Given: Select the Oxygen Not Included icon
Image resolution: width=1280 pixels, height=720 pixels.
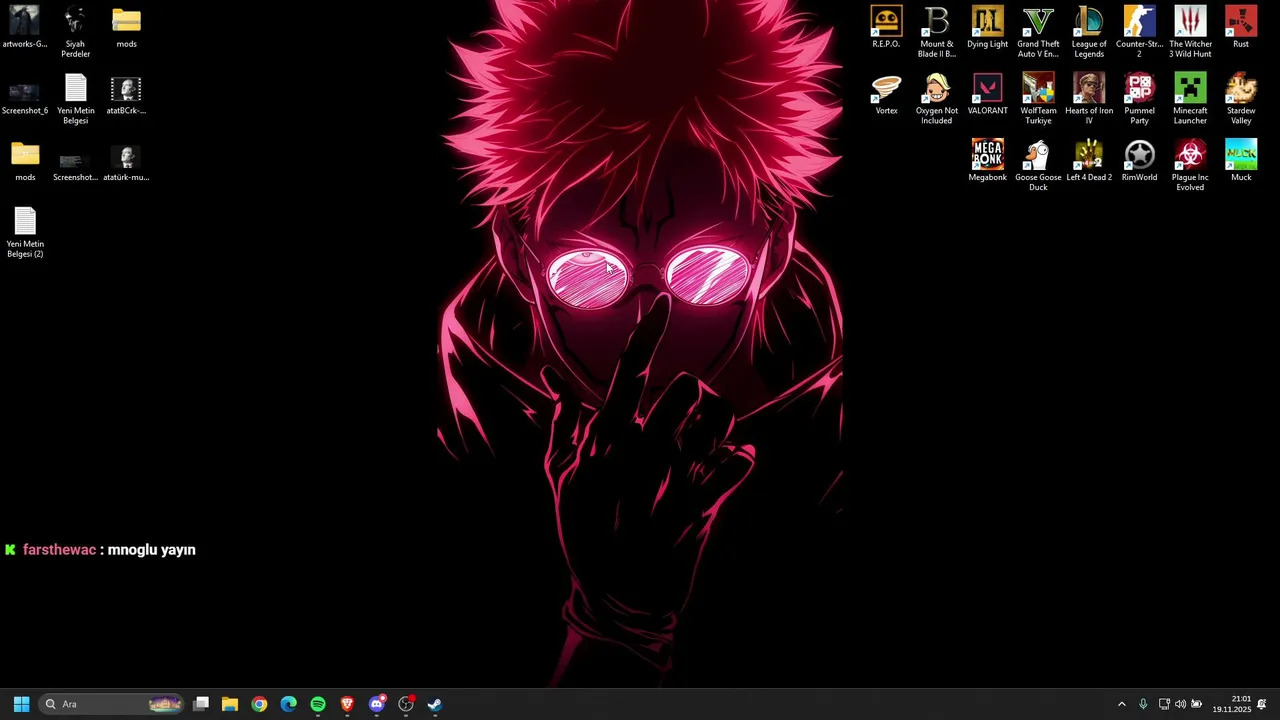Looking at the screenshot, I should point(937,99).
